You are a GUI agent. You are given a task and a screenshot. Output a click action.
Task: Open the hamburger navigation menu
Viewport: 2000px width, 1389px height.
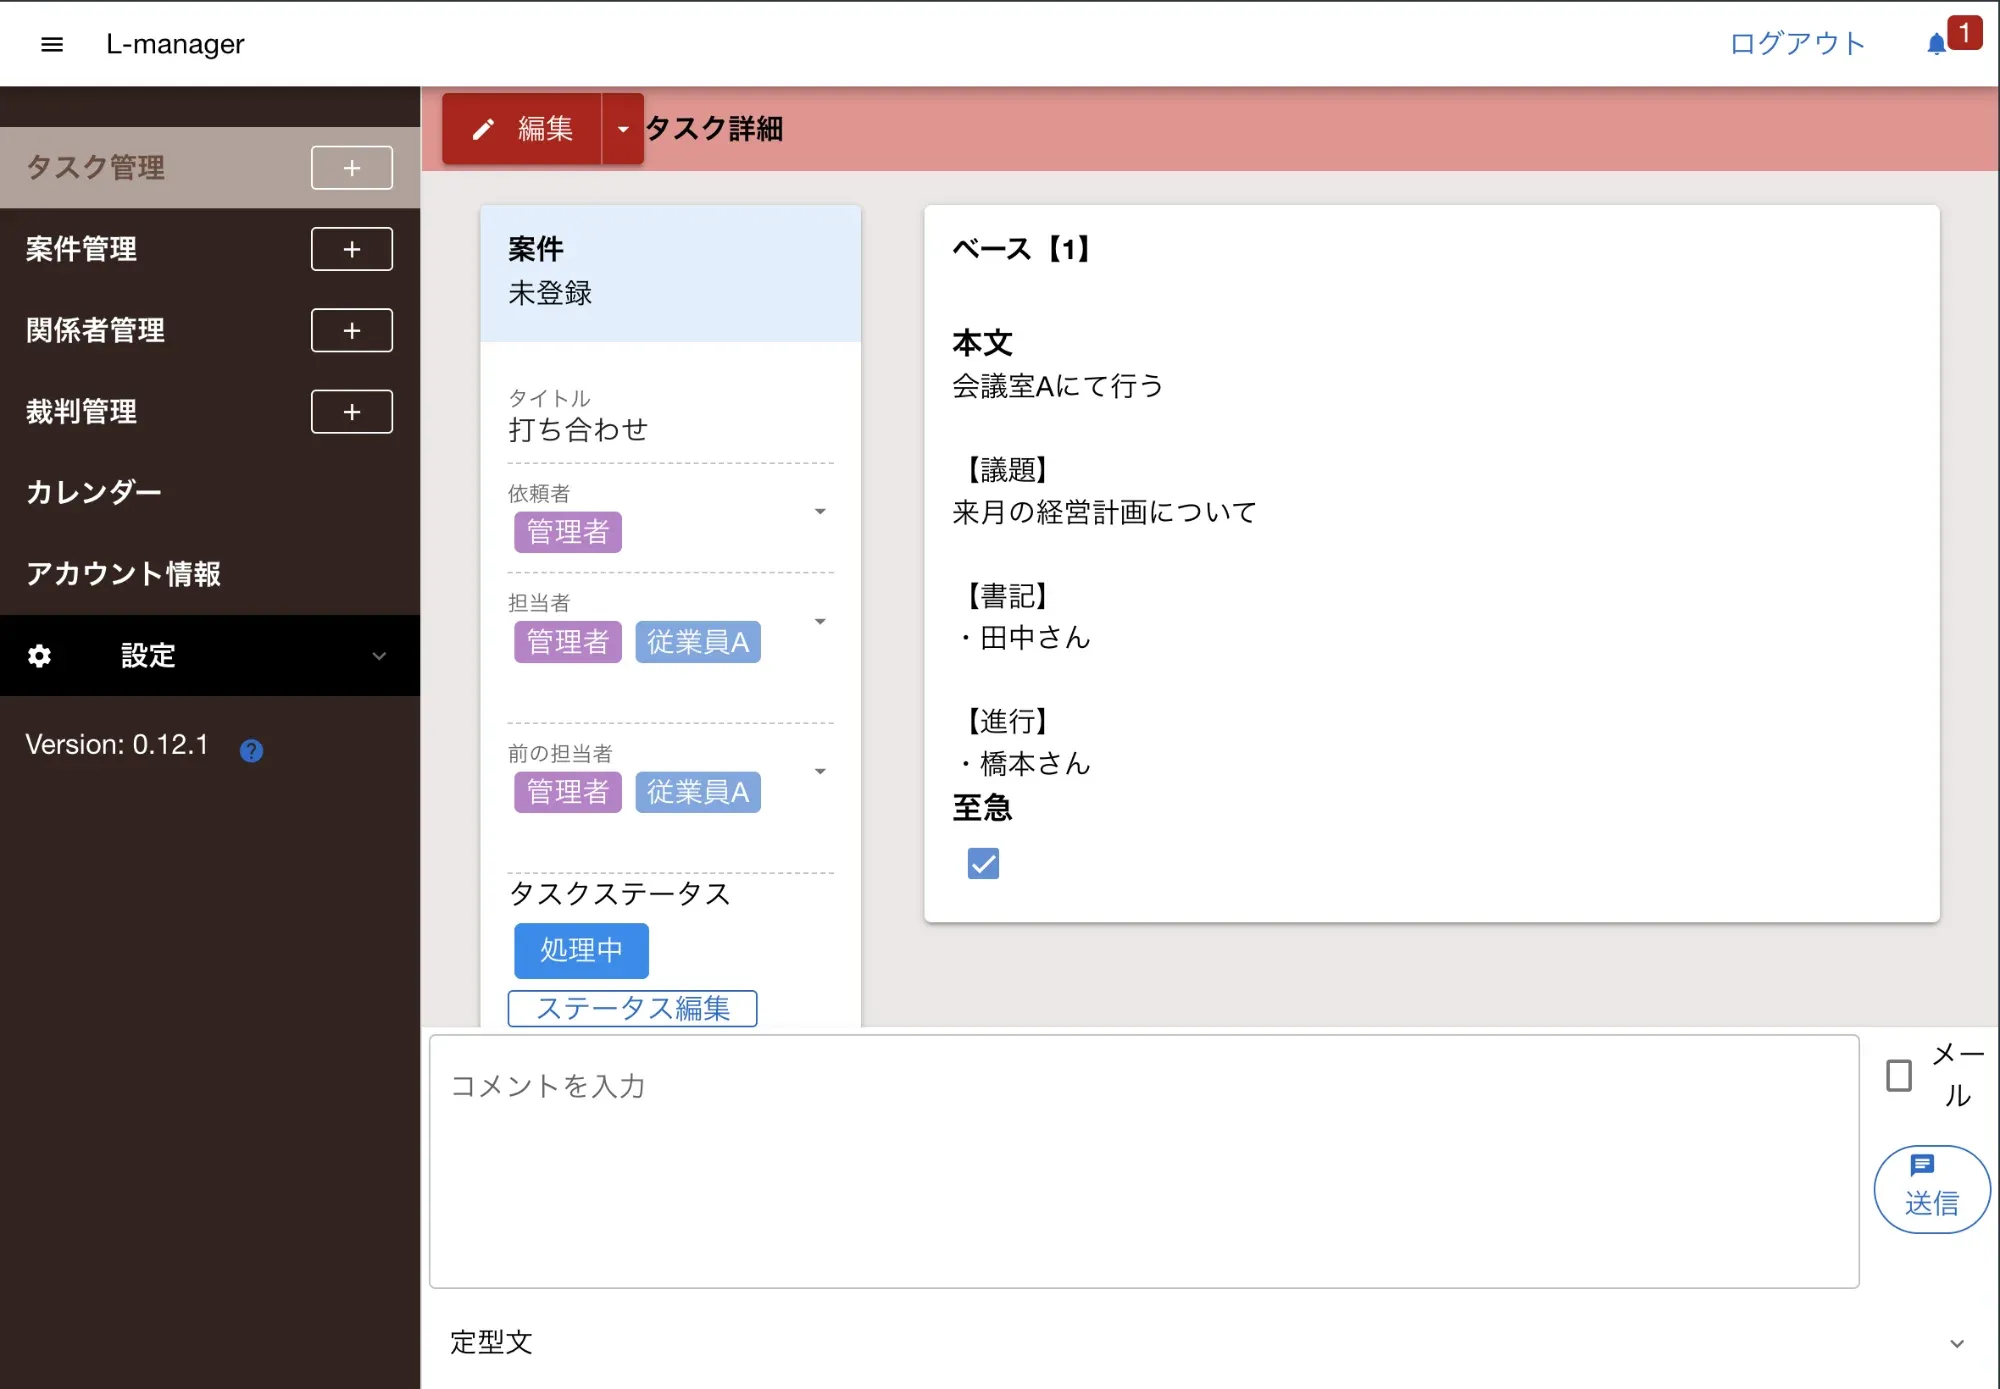52,44
